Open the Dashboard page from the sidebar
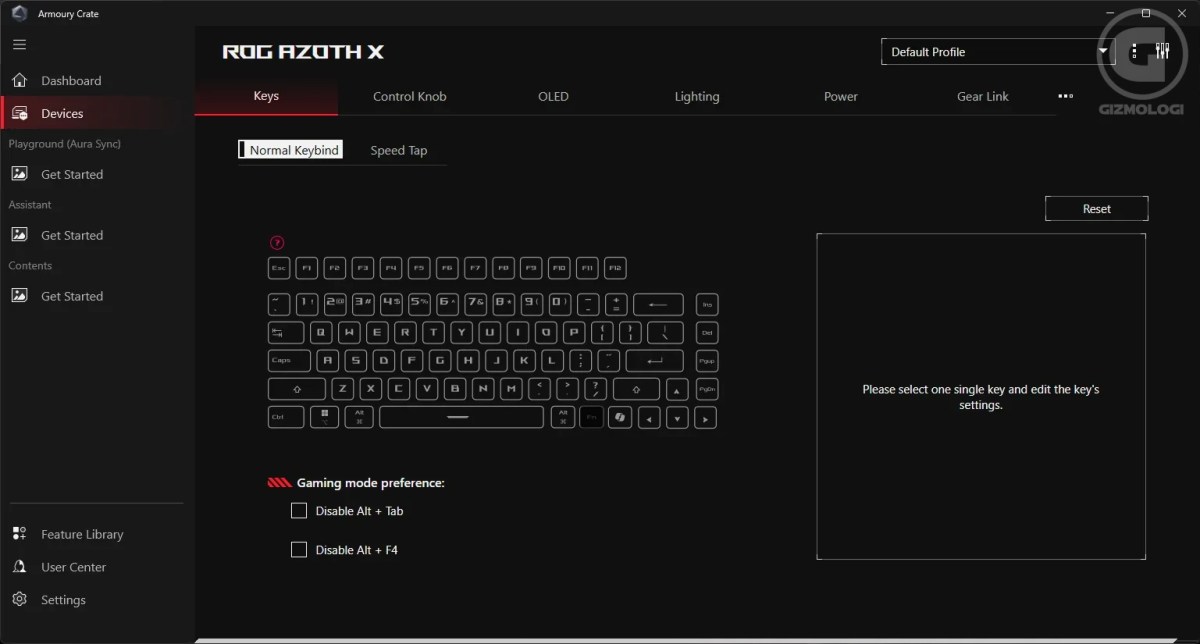Viewport: 1200px width, 644px height. coord(70,81)
